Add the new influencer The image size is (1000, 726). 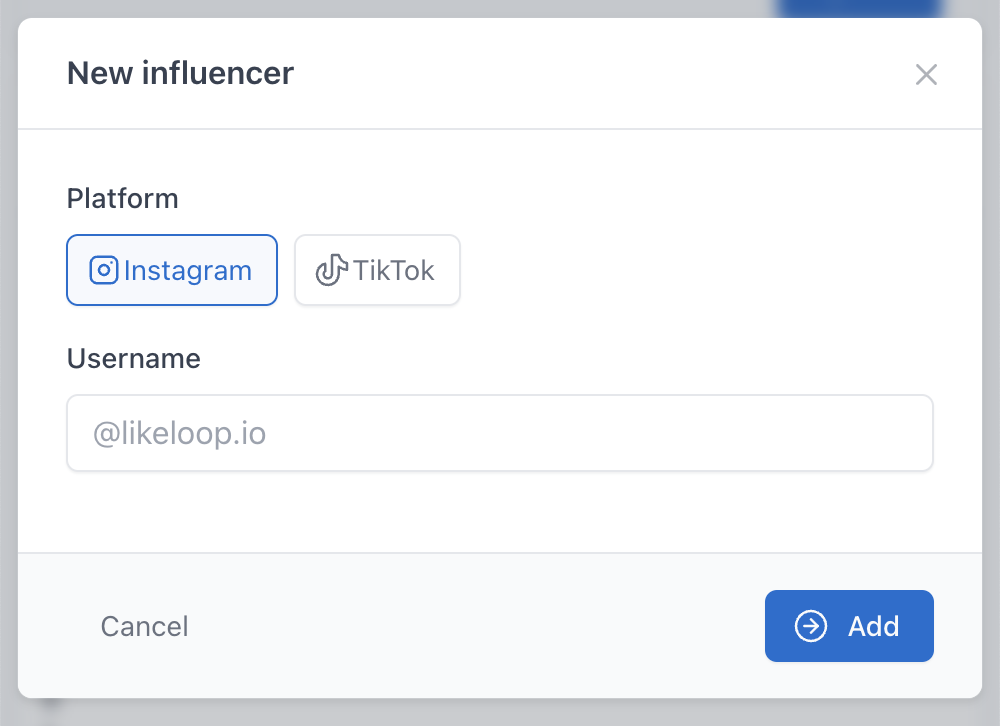[849, 626]
